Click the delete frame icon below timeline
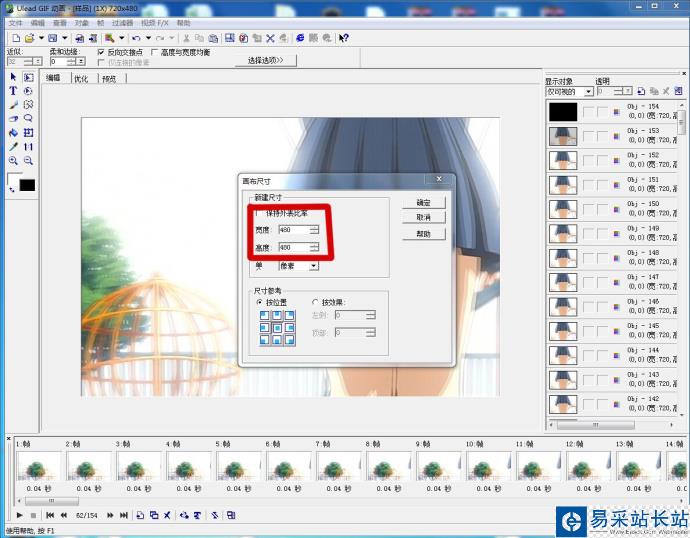Image resolution: width=690 pixels, height=538 pixels. tap(167, 515)
